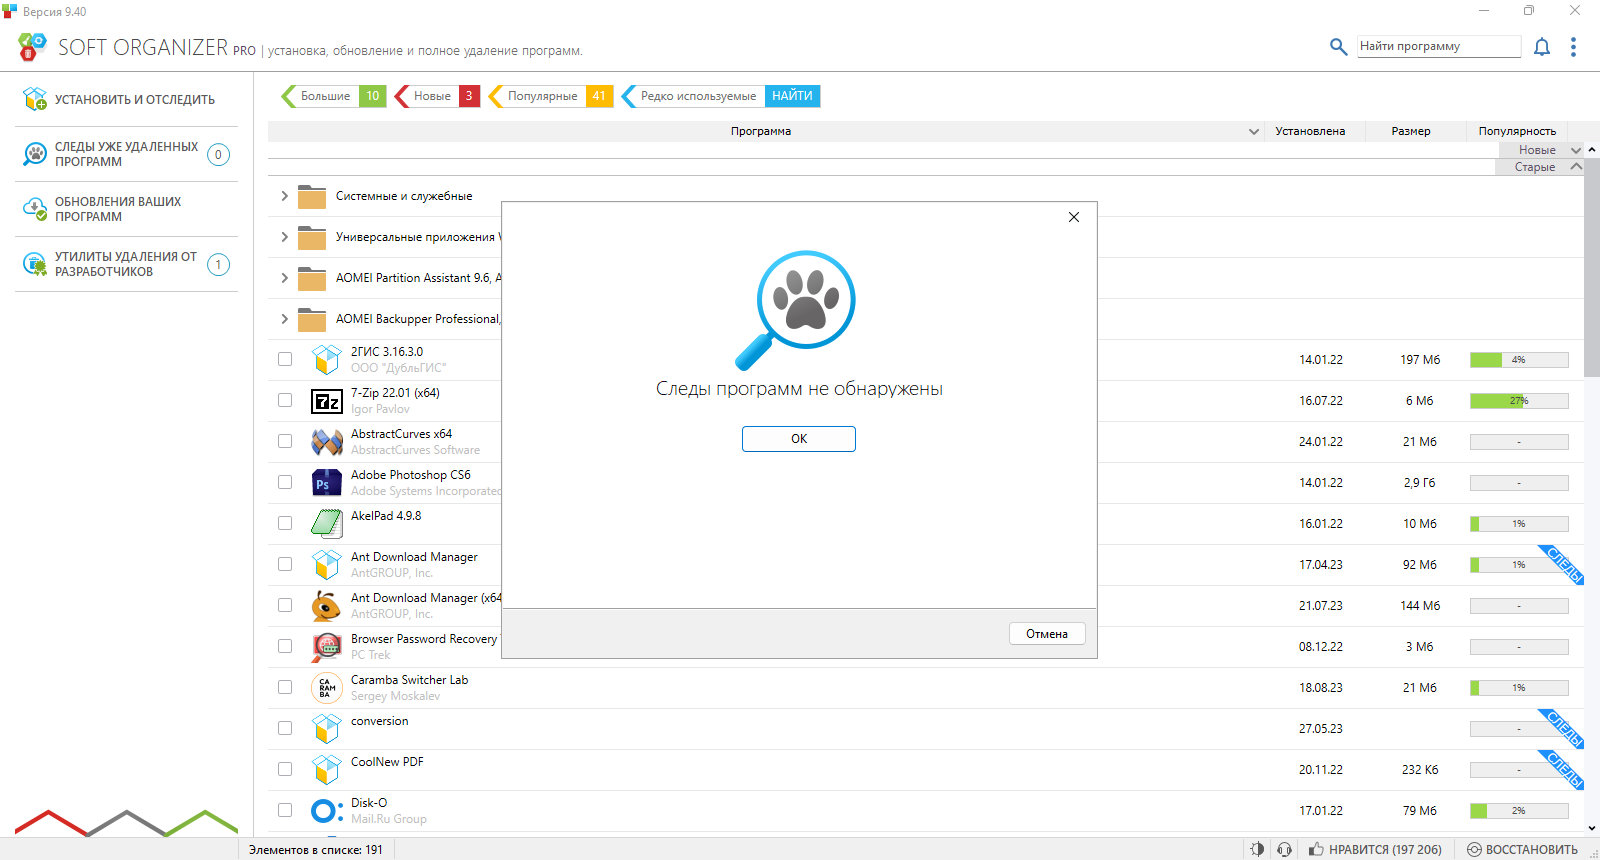Open the dropdown arrow beside the Программа header
The image size is (1600, 860).
click(x=1254, y=131)
